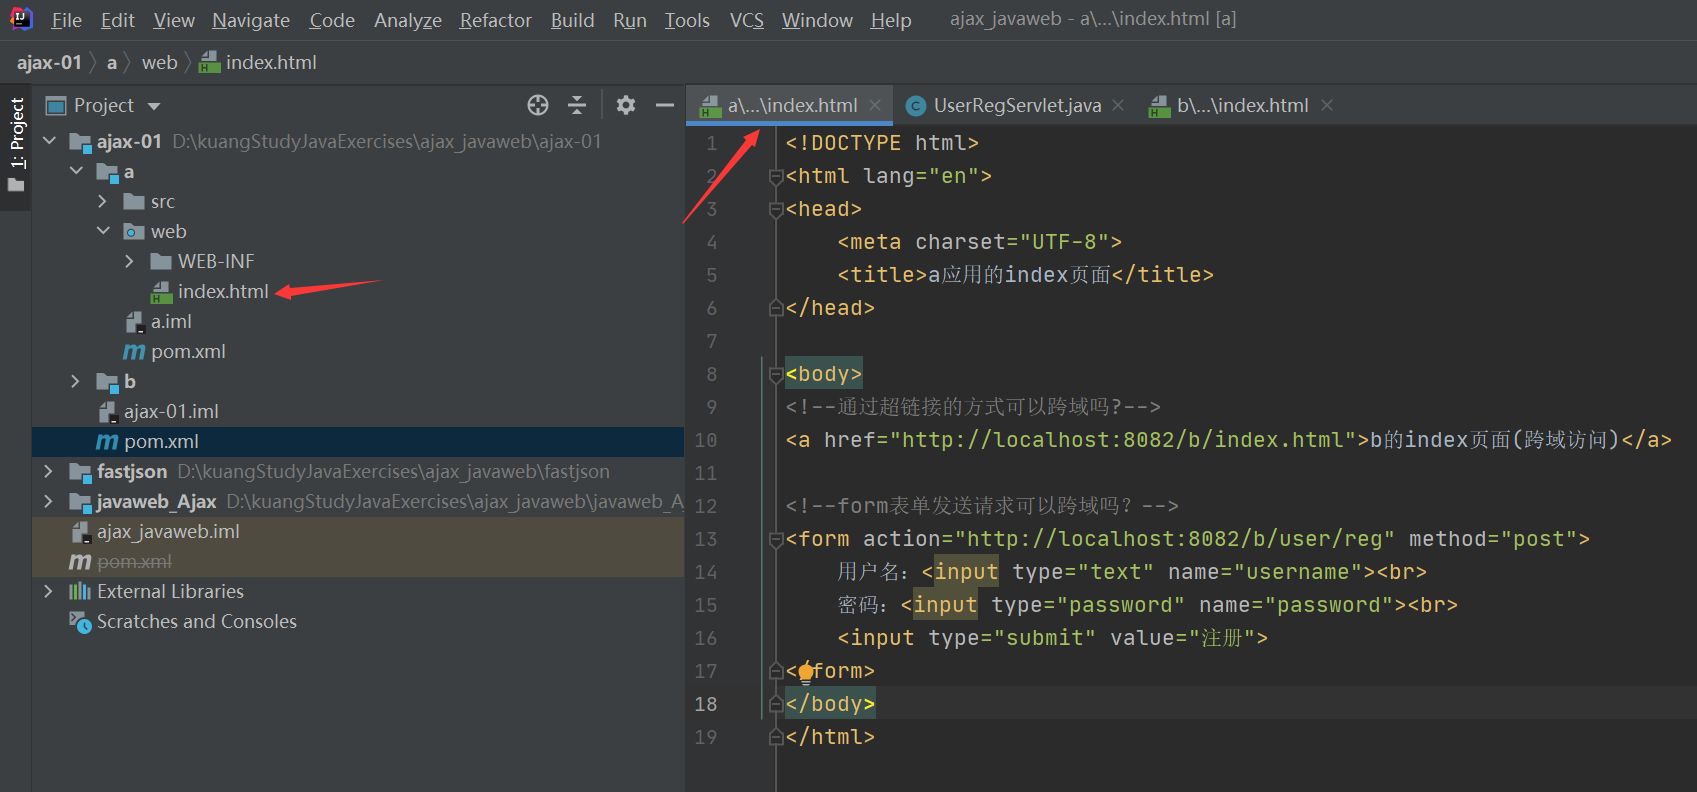Select a.iml file in tree
Image resolution: width=1697 pixels, height=792 pixels.
click(x=171, y=321)
